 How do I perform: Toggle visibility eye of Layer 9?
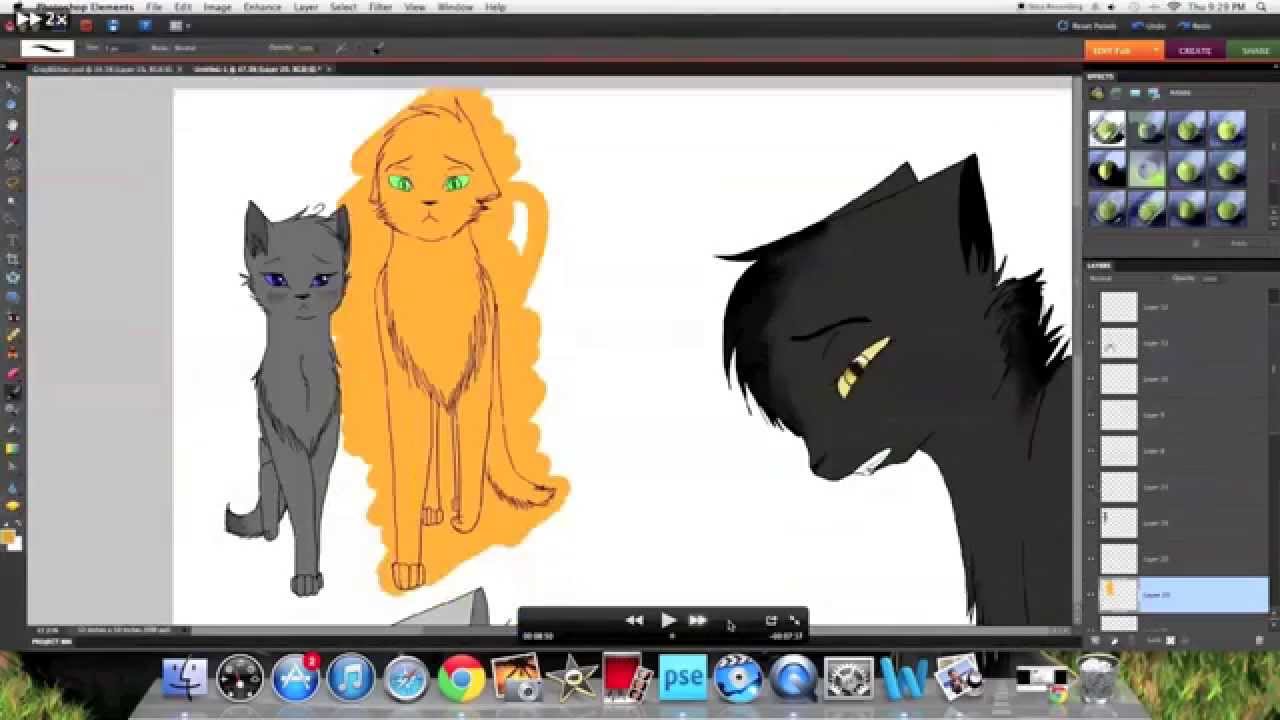(x=1091, y=415)
